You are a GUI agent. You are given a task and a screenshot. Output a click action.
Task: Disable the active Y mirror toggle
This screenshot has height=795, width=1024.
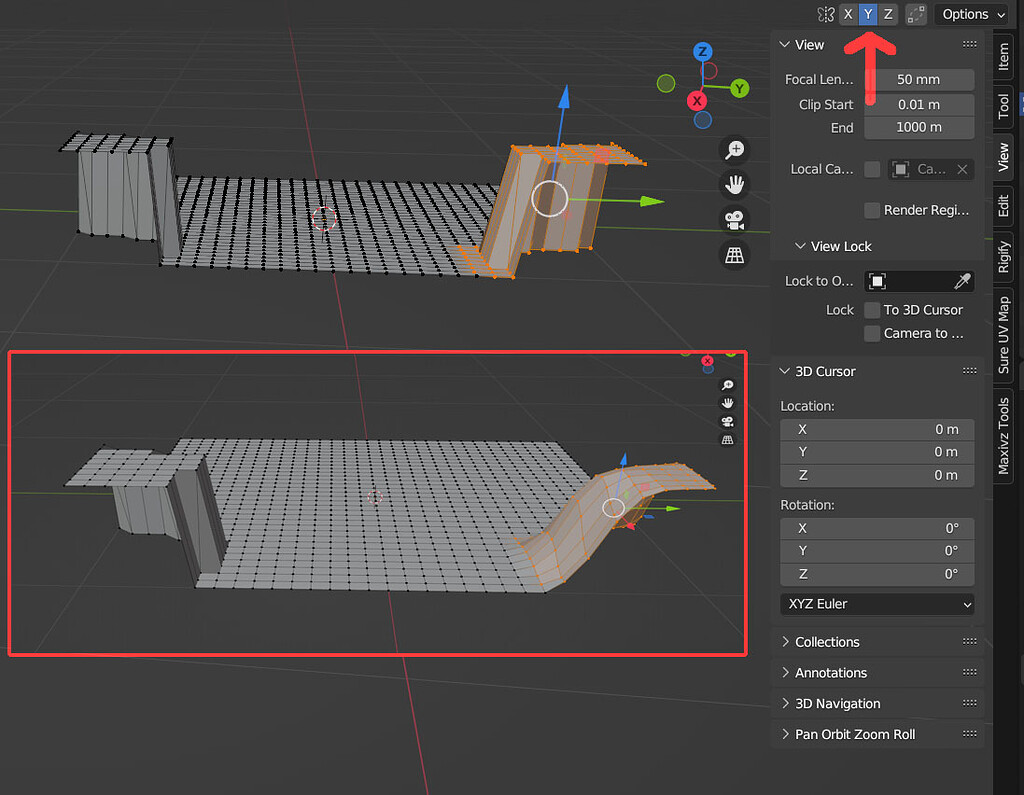point(867,14)
